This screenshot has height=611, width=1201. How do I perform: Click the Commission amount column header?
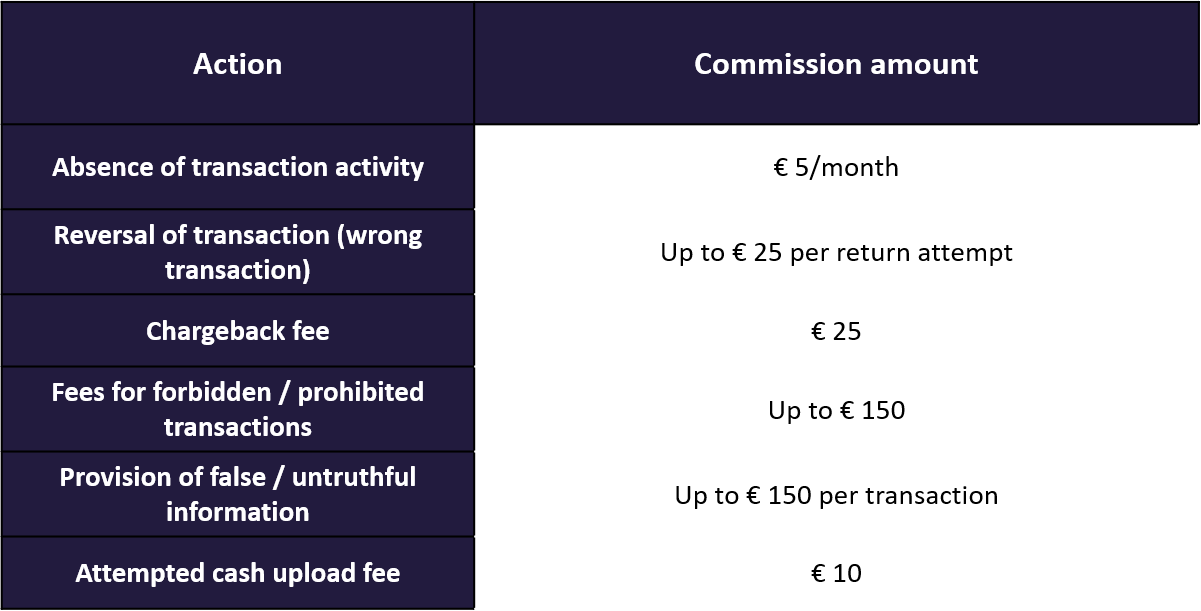[x=836, y=64]
